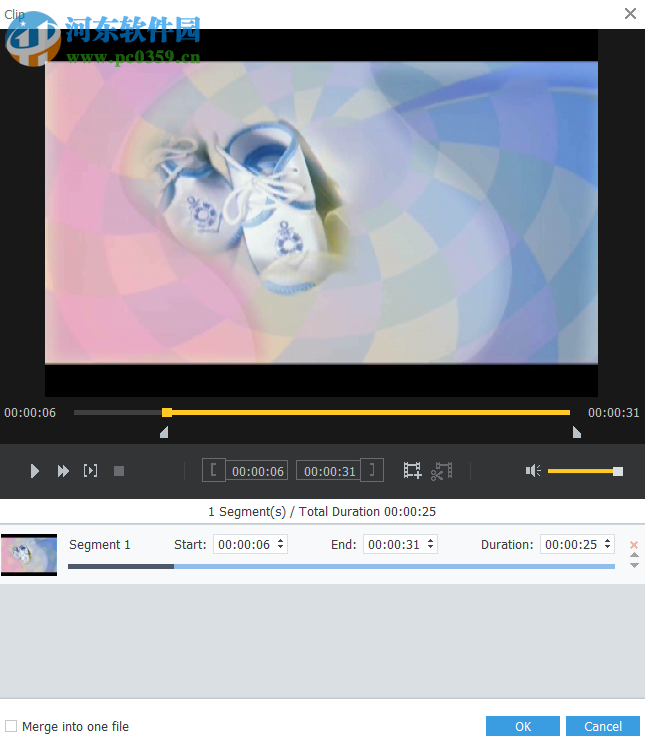Select the Segment 1 thumbnail
This screenshot has height=747, width=645.
[29, 555]
